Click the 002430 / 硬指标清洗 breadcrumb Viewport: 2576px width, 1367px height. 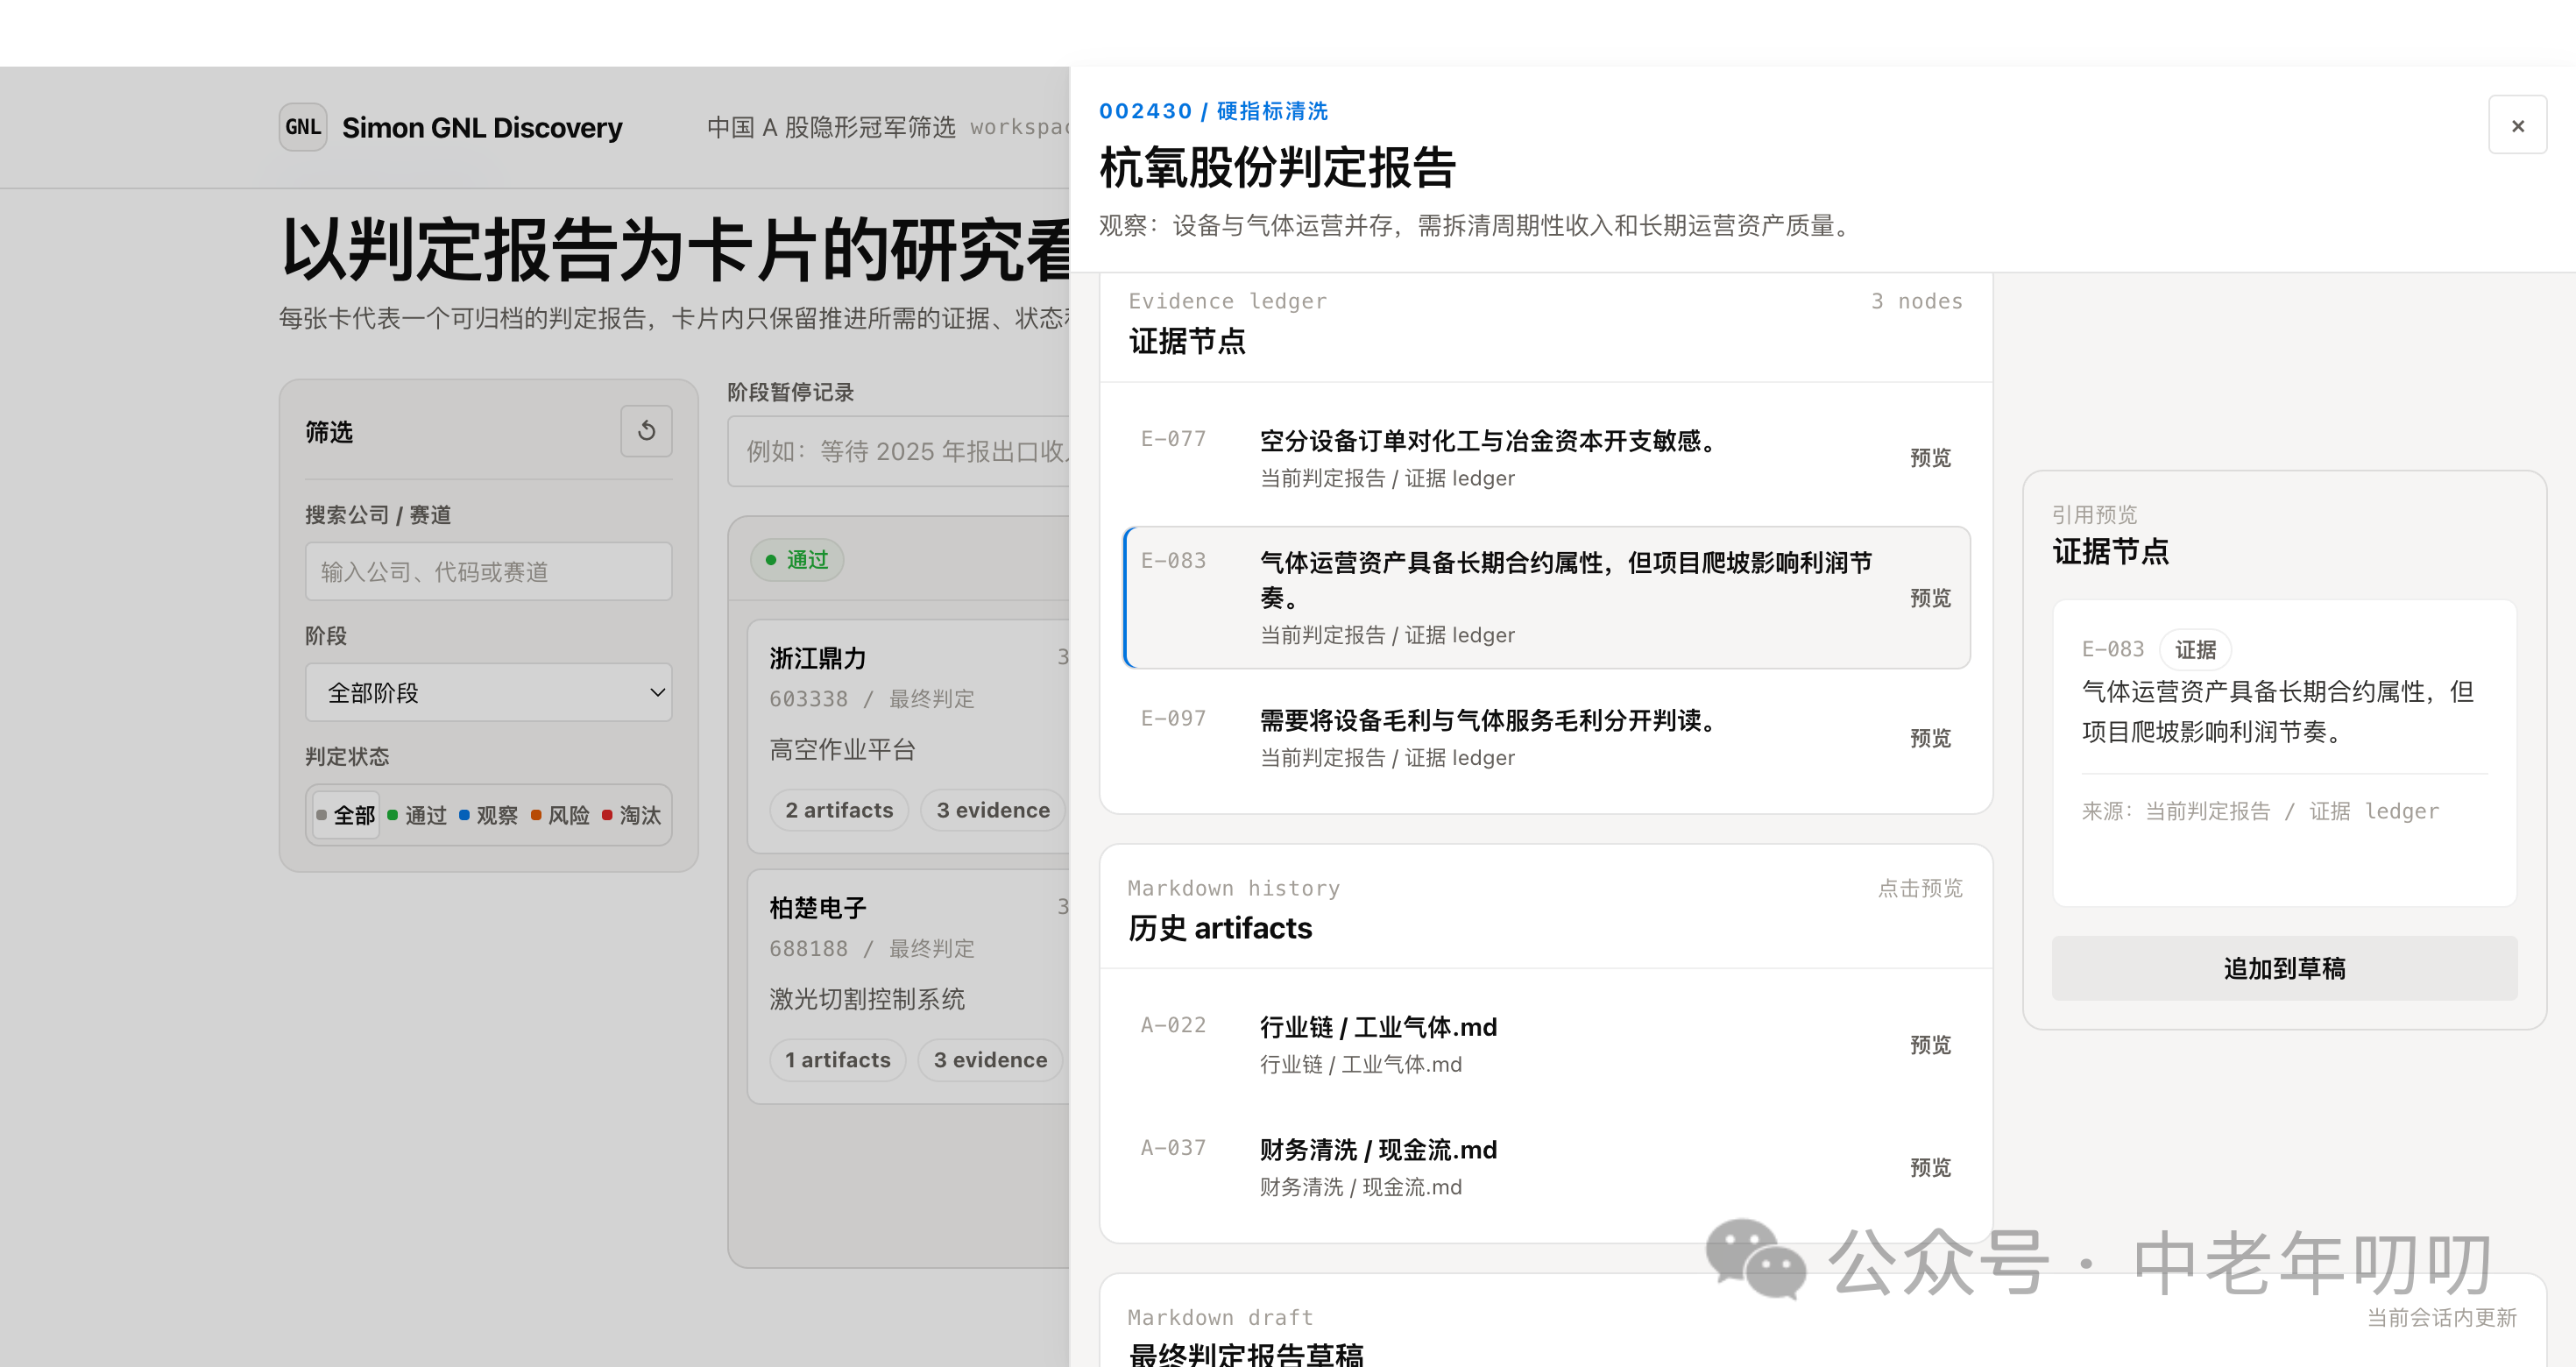click(x=1213, y=111)
